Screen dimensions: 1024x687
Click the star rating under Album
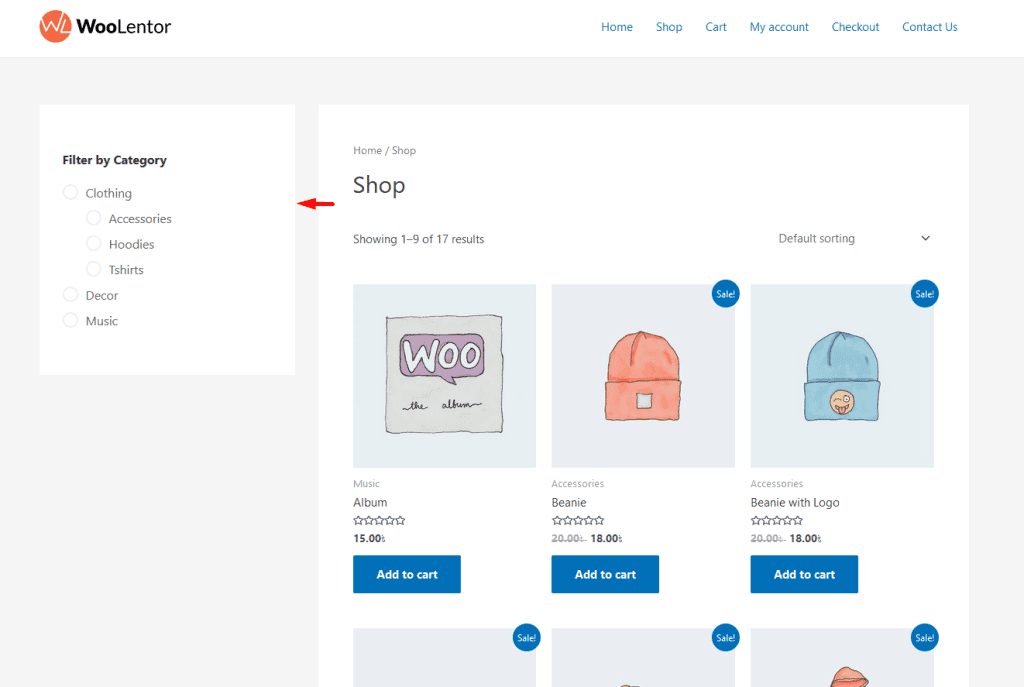(x=379, y=521)
